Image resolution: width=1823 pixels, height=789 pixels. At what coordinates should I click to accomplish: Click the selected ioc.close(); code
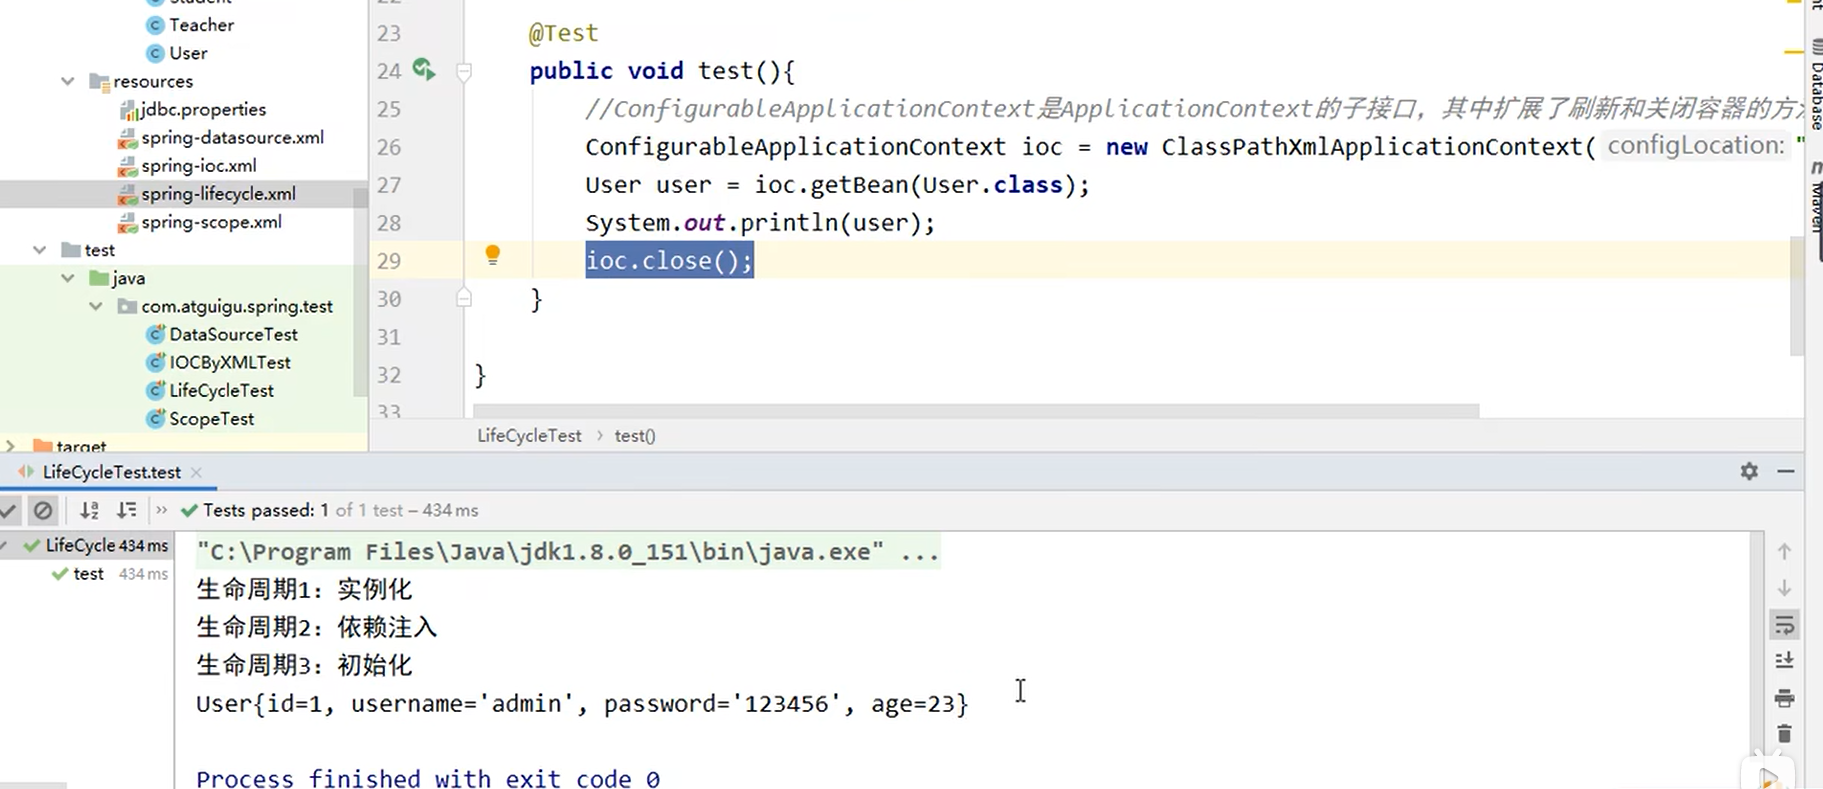669,260
